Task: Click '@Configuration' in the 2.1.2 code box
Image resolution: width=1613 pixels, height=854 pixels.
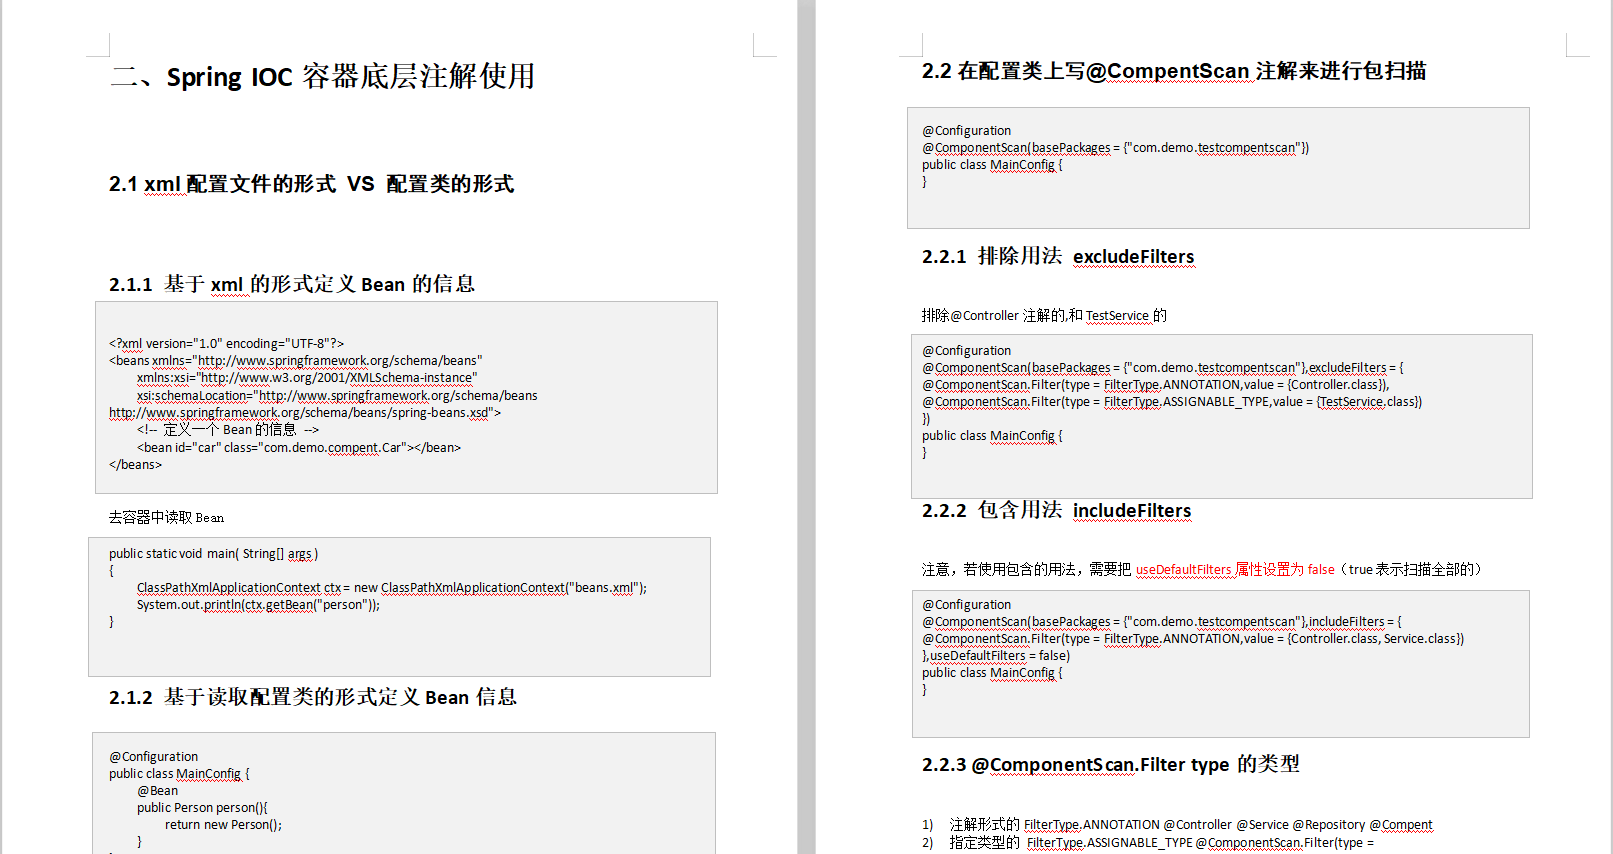Action: 153,756
